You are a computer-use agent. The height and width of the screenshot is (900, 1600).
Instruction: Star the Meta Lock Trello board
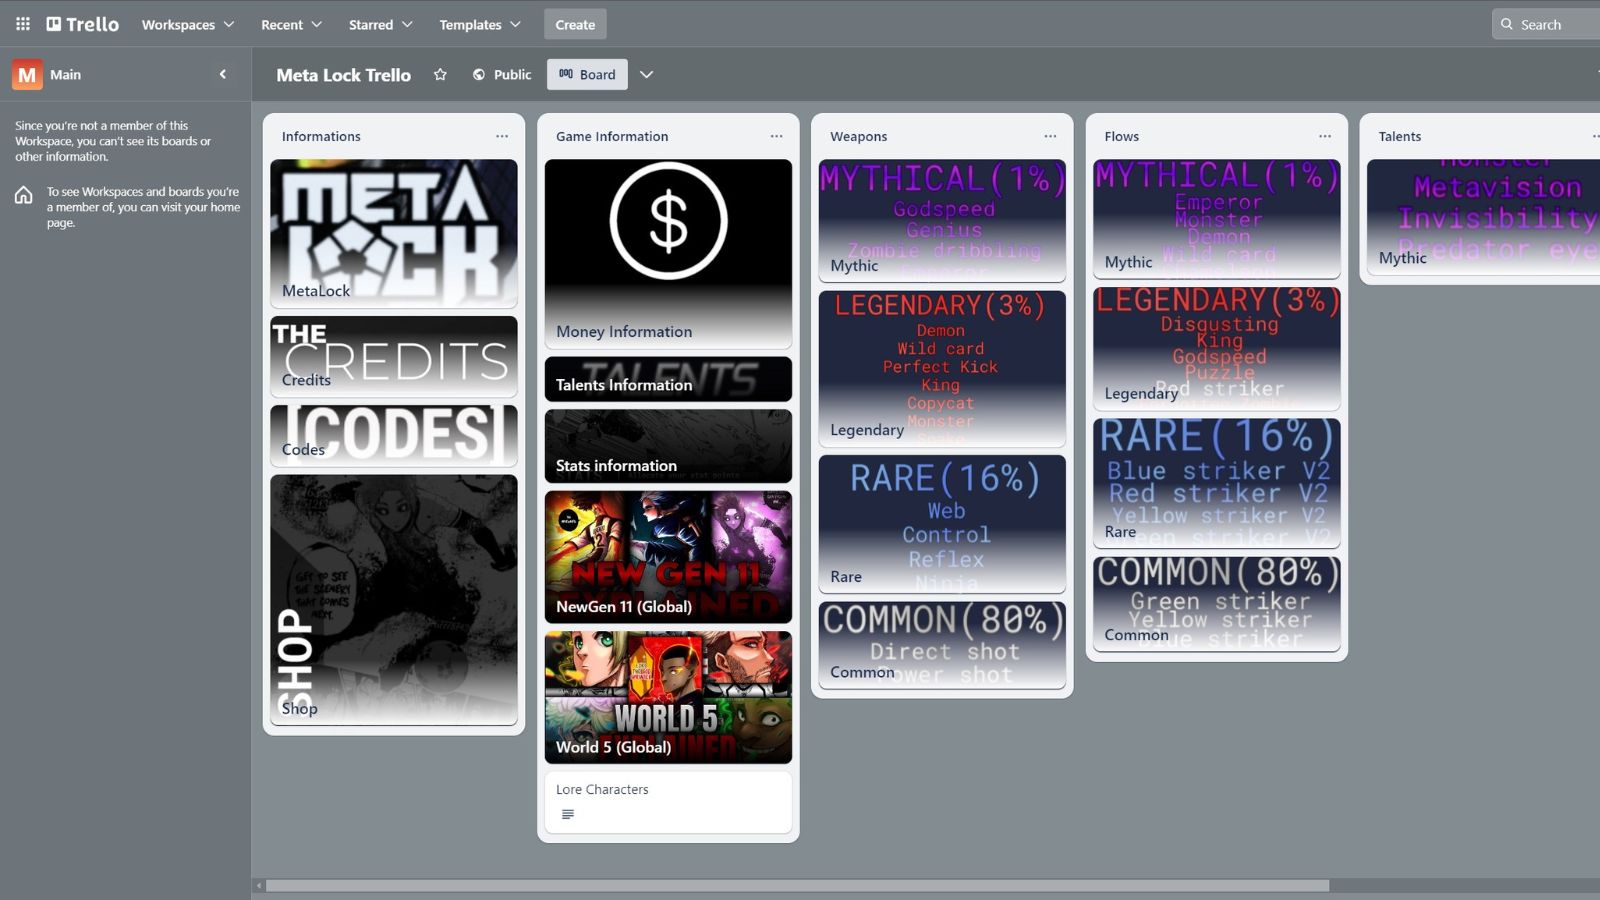click(x=440, y=74)
